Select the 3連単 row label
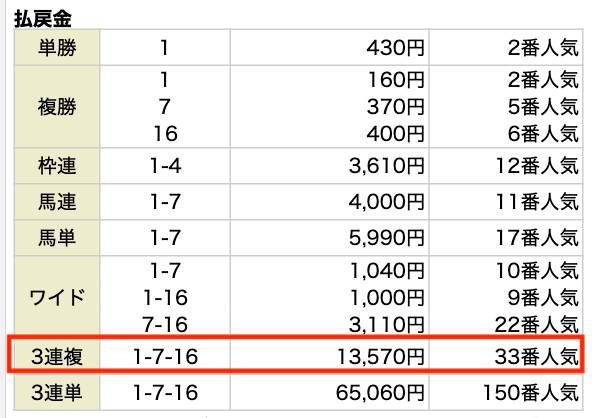The width and height of the screenshot is (592, 418). (x=57, y=392)
